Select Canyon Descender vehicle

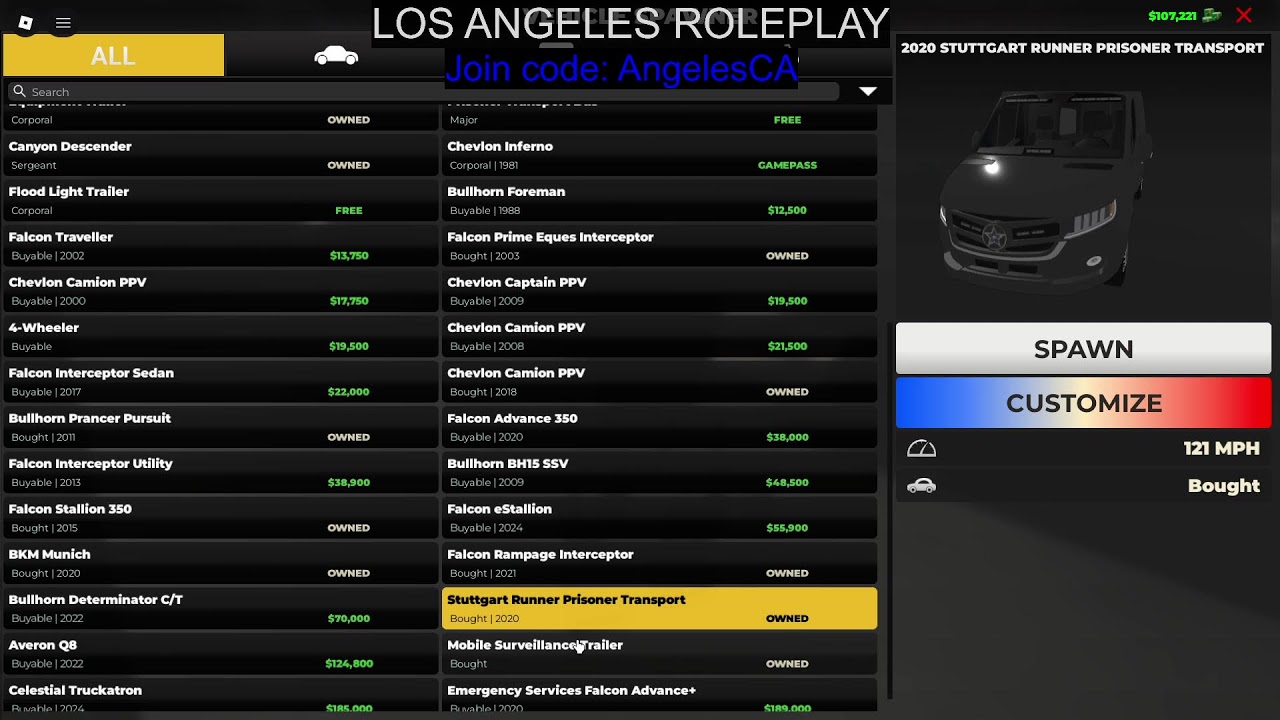tap(221, 155)
